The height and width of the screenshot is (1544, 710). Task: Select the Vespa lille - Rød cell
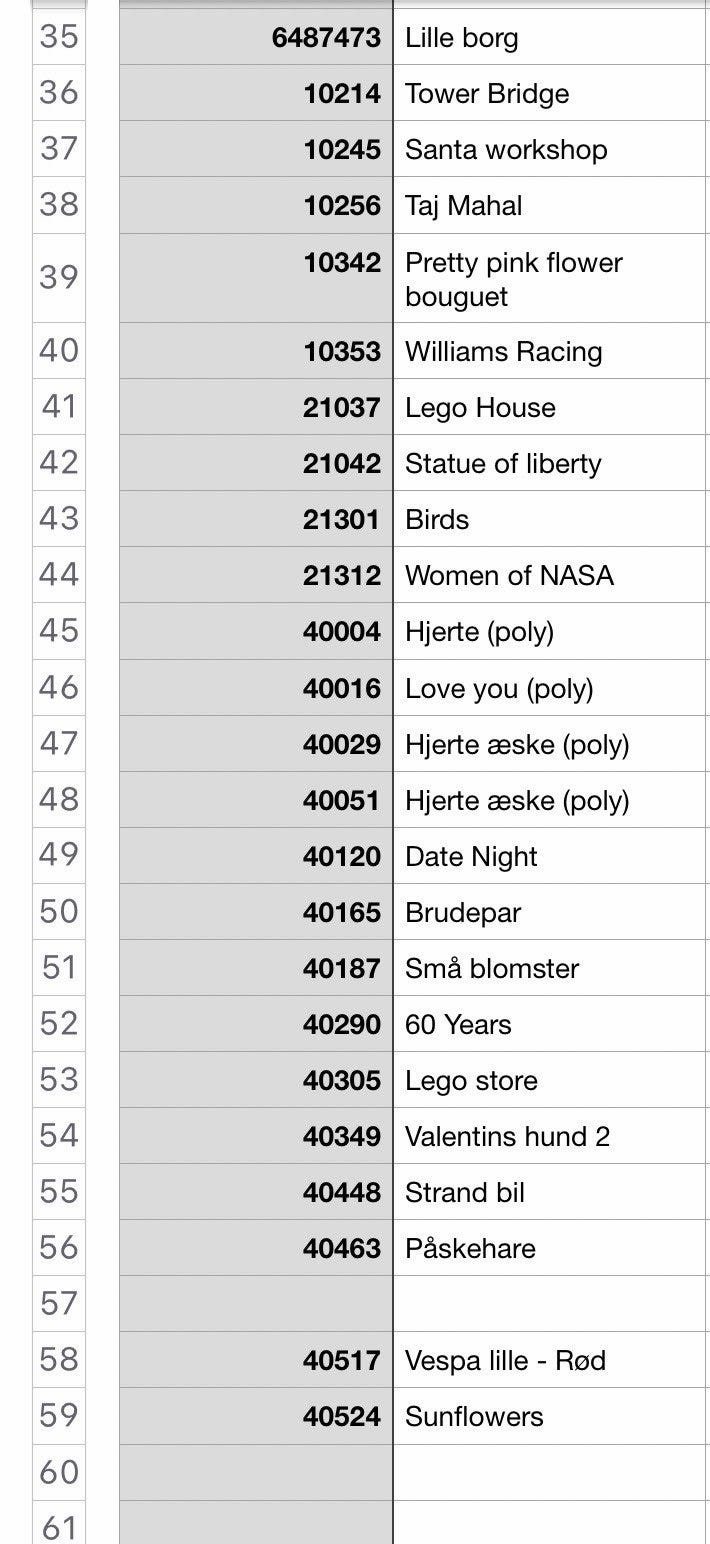click(x=551, y=1359)
